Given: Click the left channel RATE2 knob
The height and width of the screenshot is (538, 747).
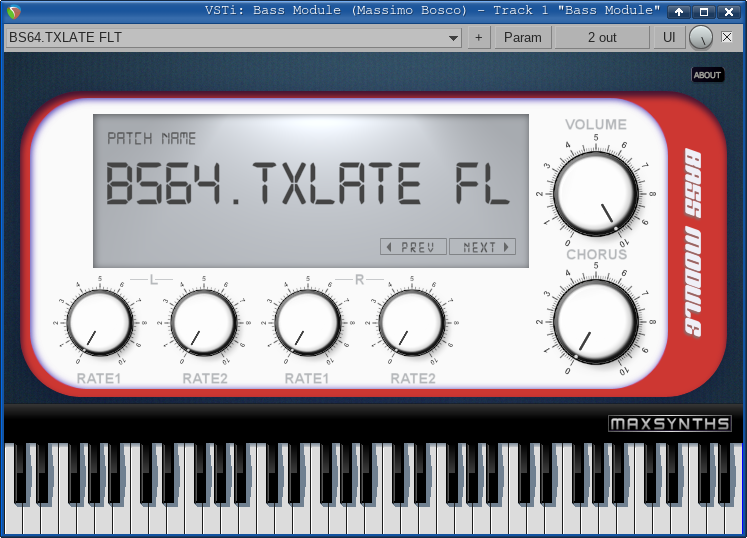Looking at the screenshot, I should [203, 323].
